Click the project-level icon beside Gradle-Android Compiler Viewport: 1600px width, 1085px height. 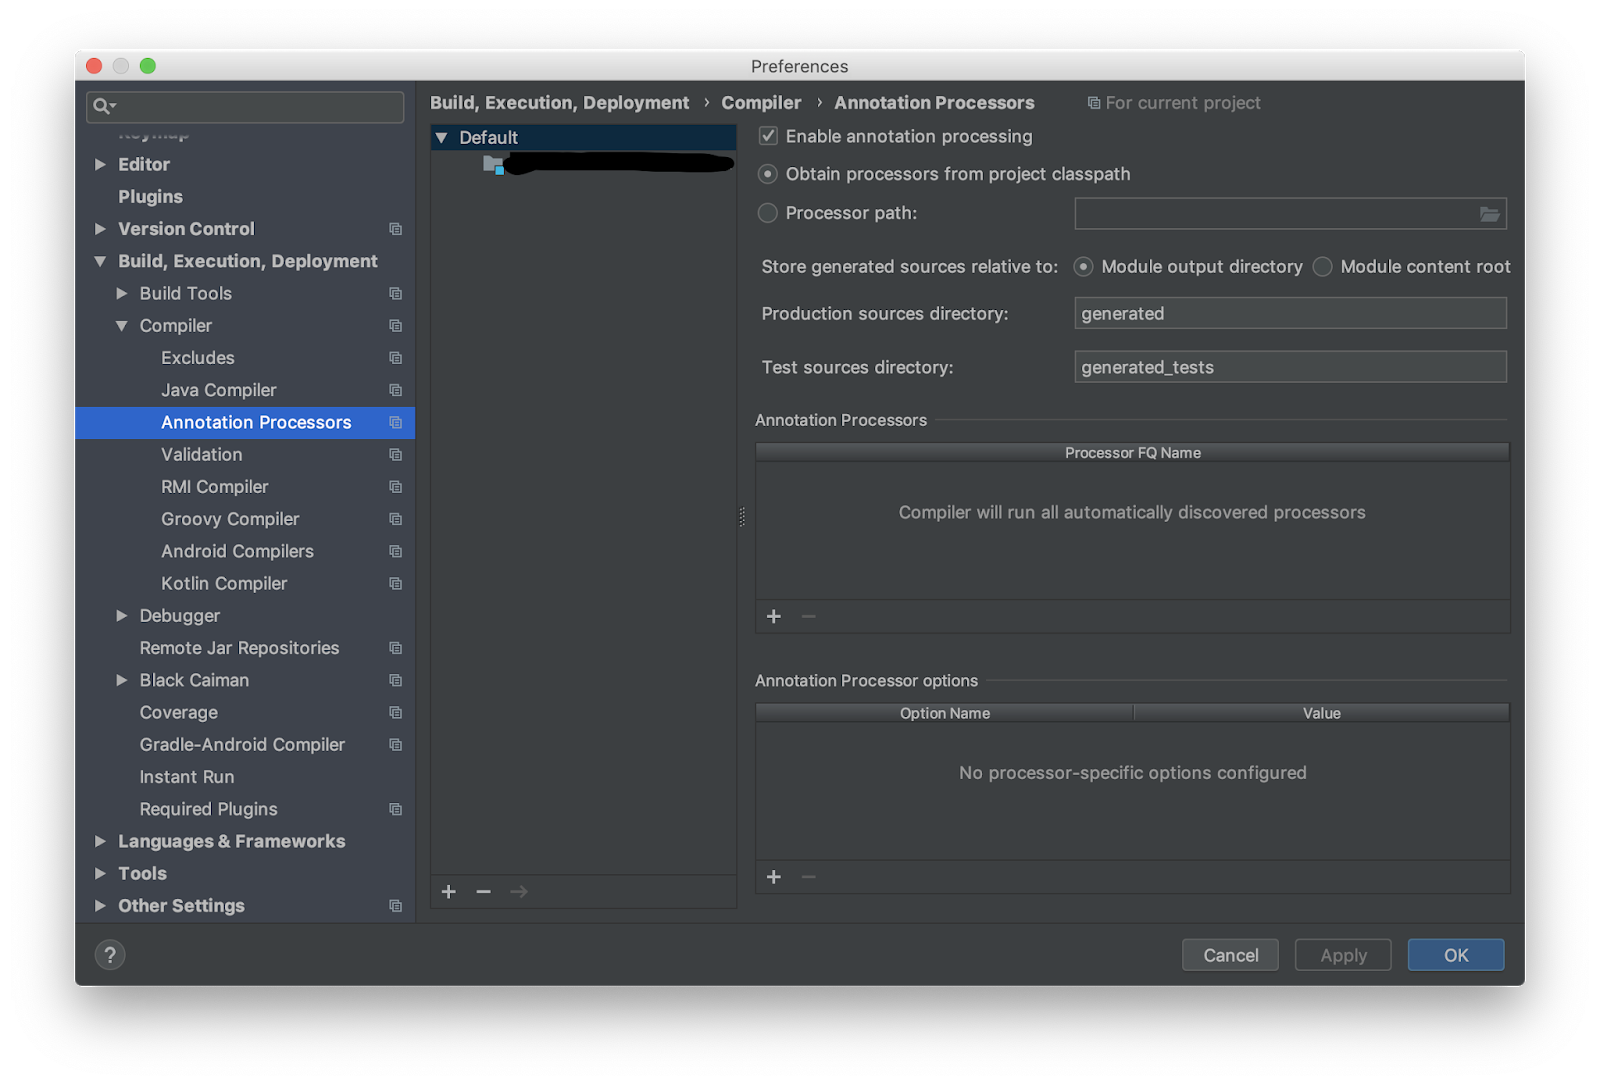[396, 745]
